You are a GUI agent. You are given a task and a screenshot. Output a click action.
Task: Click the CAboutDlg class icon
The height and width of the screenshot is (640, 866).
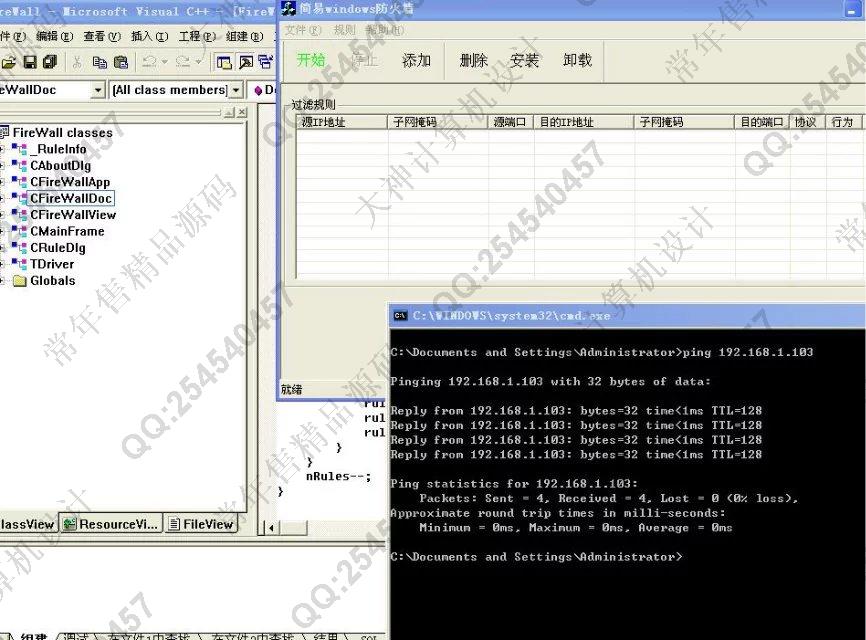coord(19,165)
